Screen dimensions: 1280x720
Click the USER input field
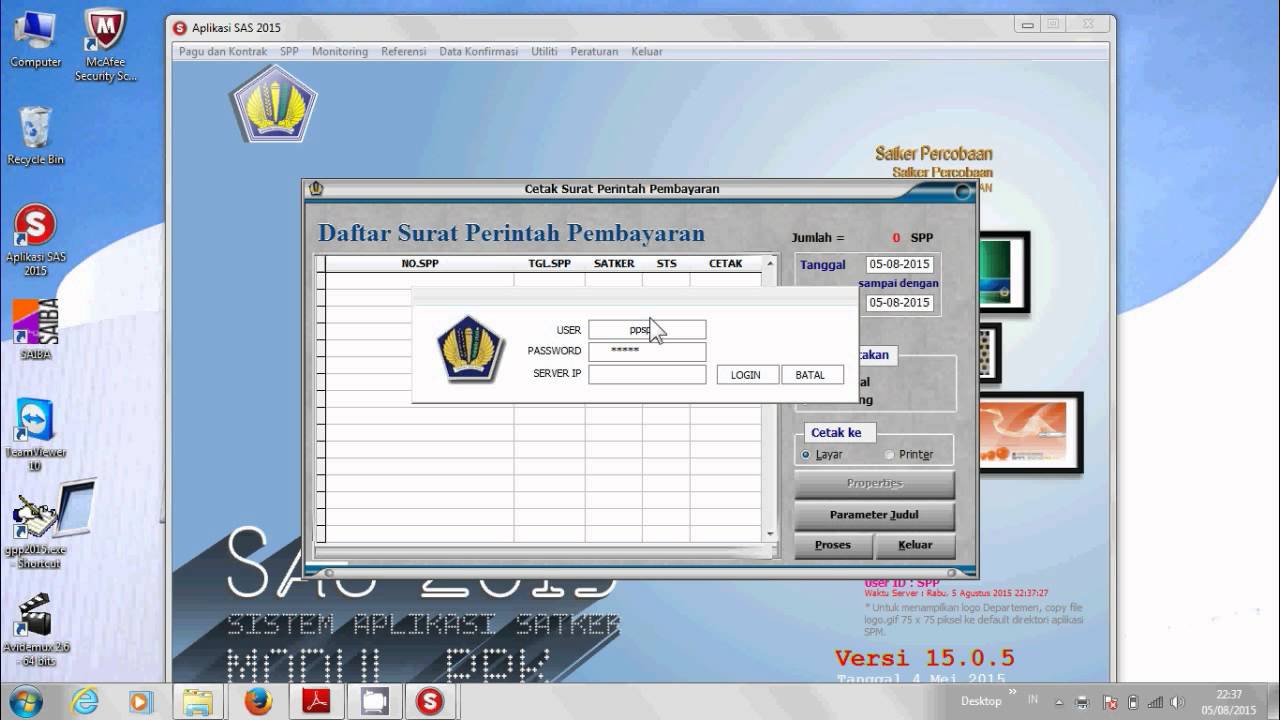point(647,330)
